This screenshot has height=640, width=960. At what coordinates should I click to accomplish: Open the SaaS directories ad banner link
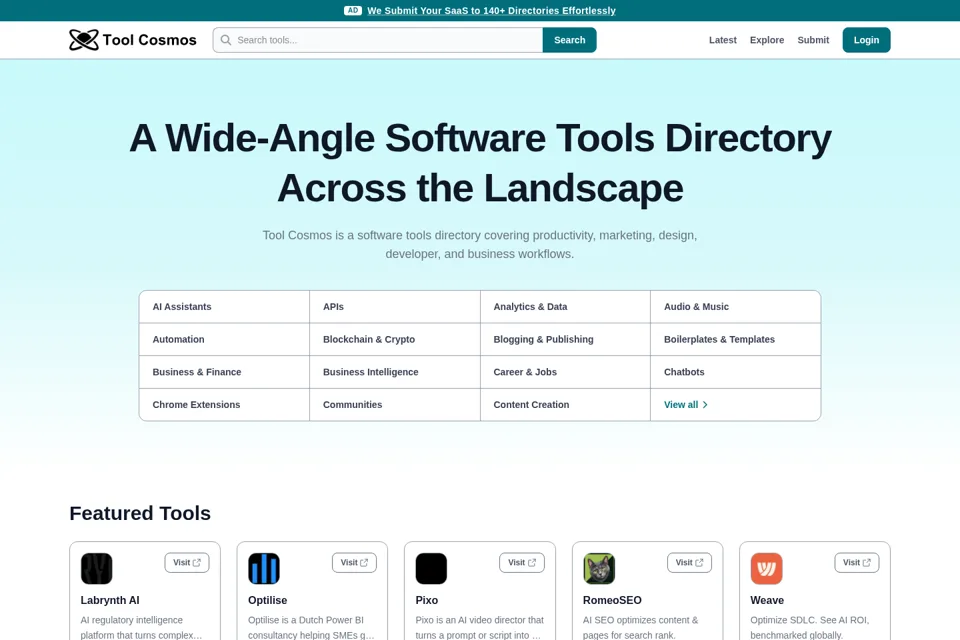click(x=491, y=10)
